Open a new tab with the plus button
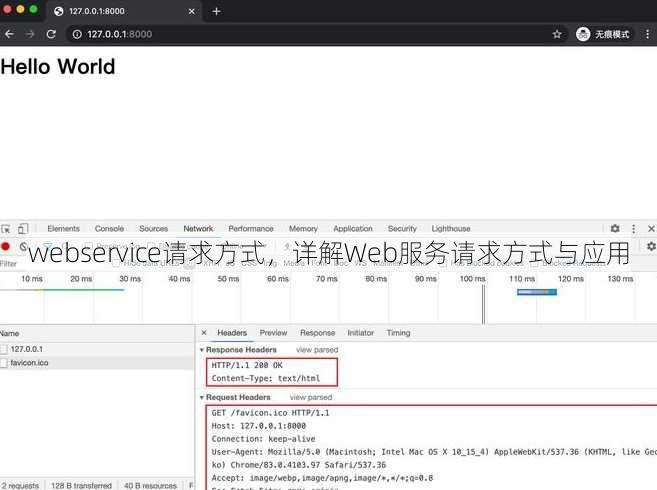The height and width of the screenshot is (490, 657). (x=216, y=11)
